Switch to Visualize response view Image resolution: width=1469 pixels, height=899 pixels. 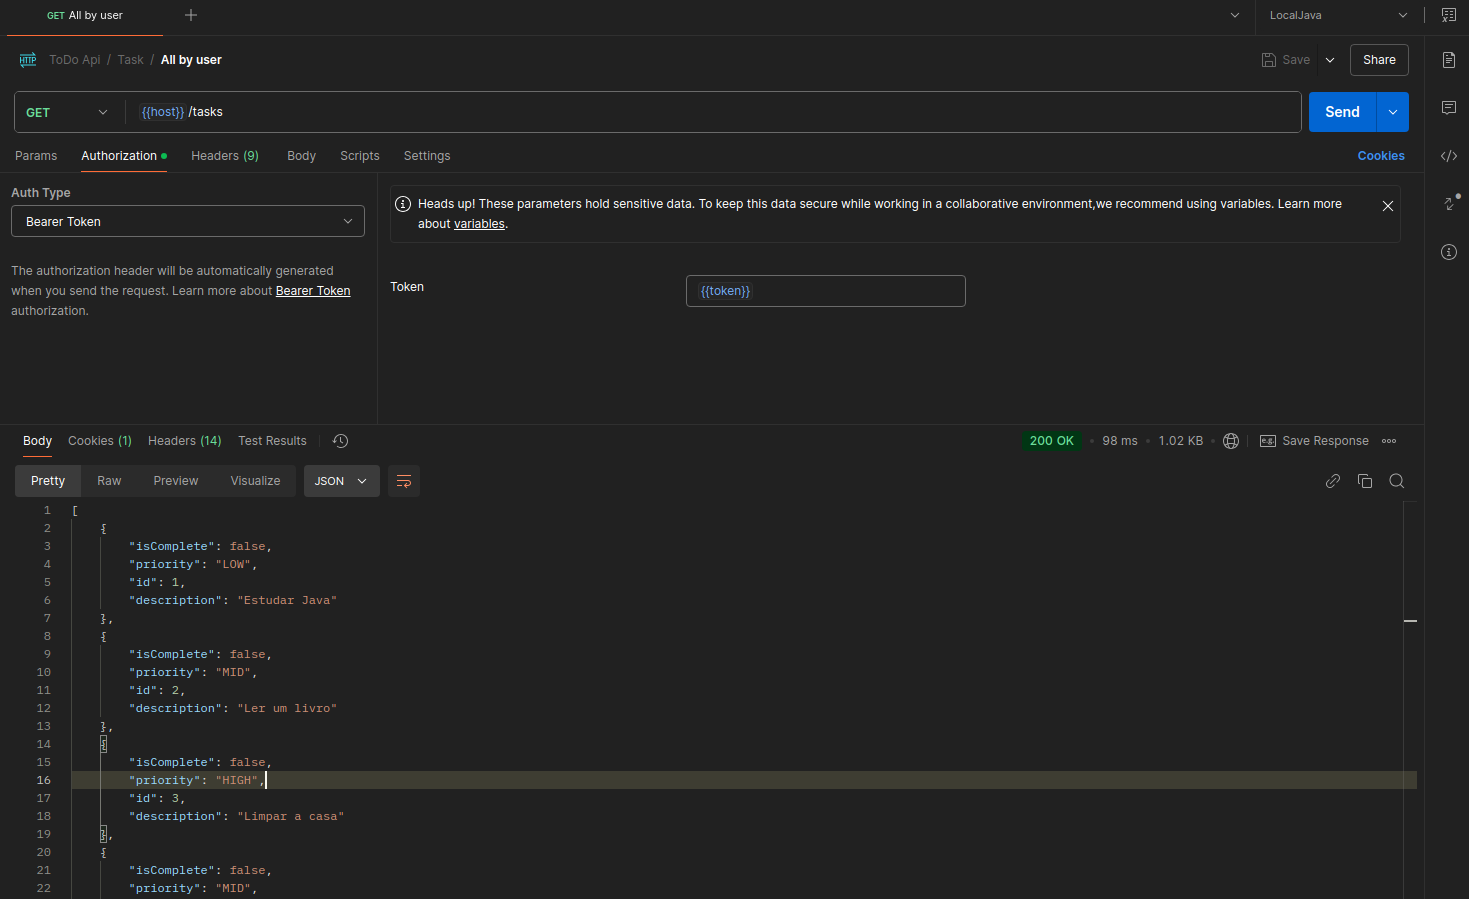coord(255,481)
